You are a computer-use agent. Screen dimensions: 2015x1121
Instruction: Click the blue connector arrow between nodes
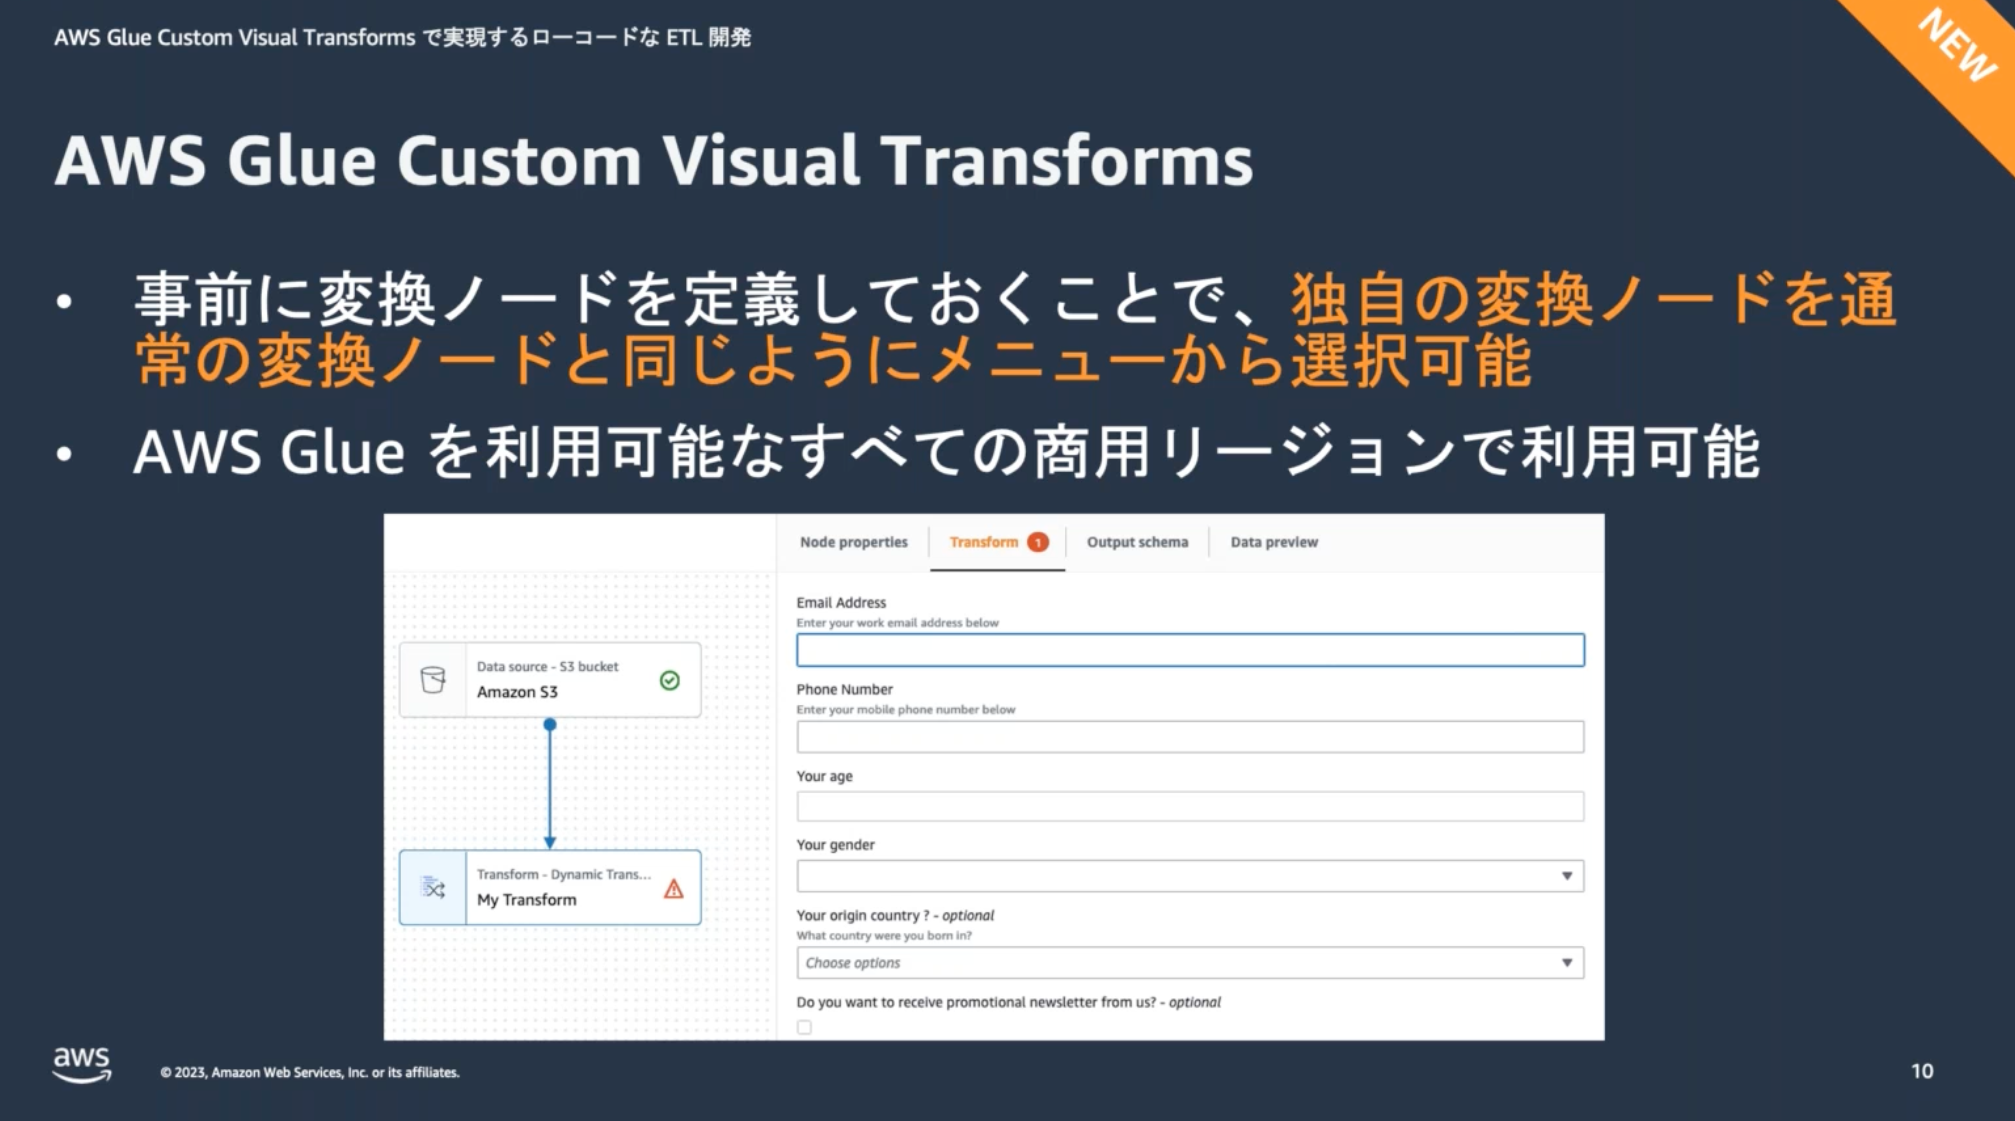(x=549, y=785)
